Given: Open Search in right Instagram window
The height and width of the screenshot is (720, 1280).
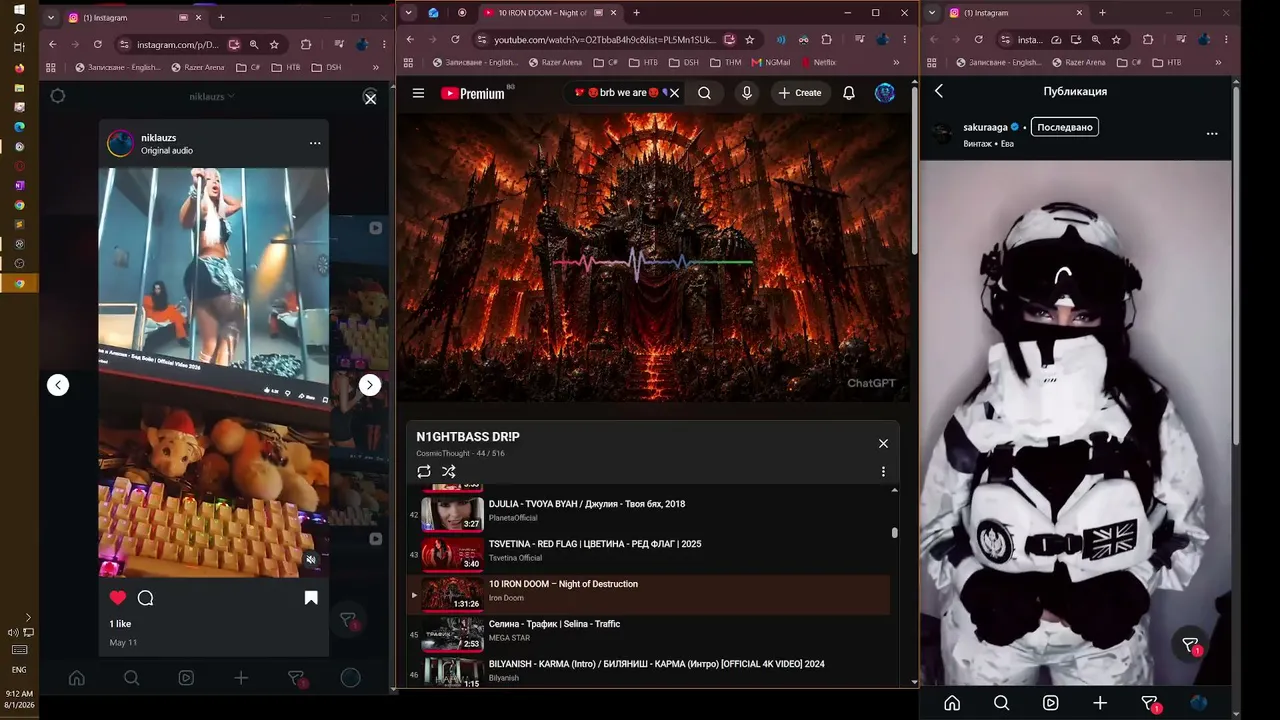Looking at the screenshot, I should click(1001, 703).
